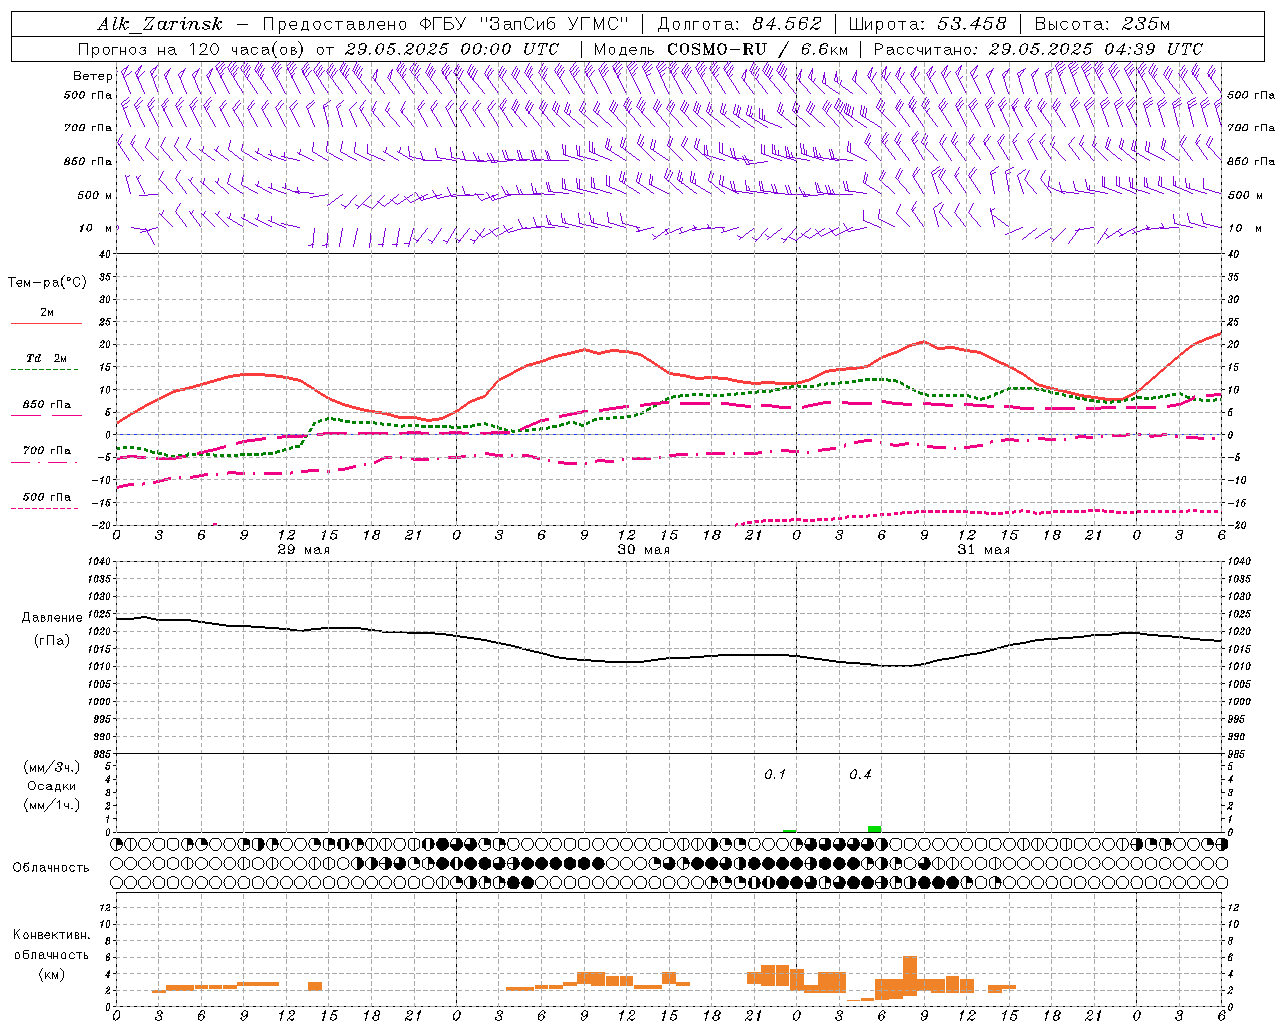Select the latitude value Широта: 53.458
1280x1024 pixels.
[x=927, y=24]
